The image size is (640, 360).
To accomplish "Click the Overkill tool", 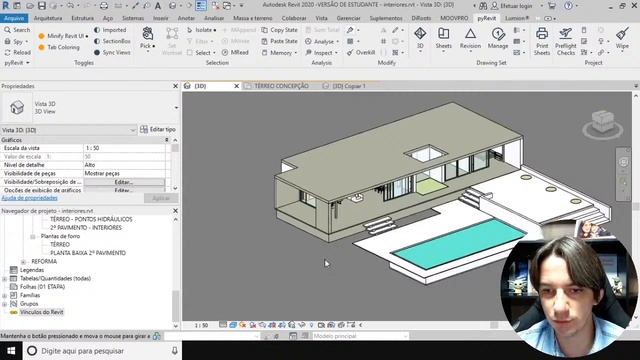I will tap(361, 53).
